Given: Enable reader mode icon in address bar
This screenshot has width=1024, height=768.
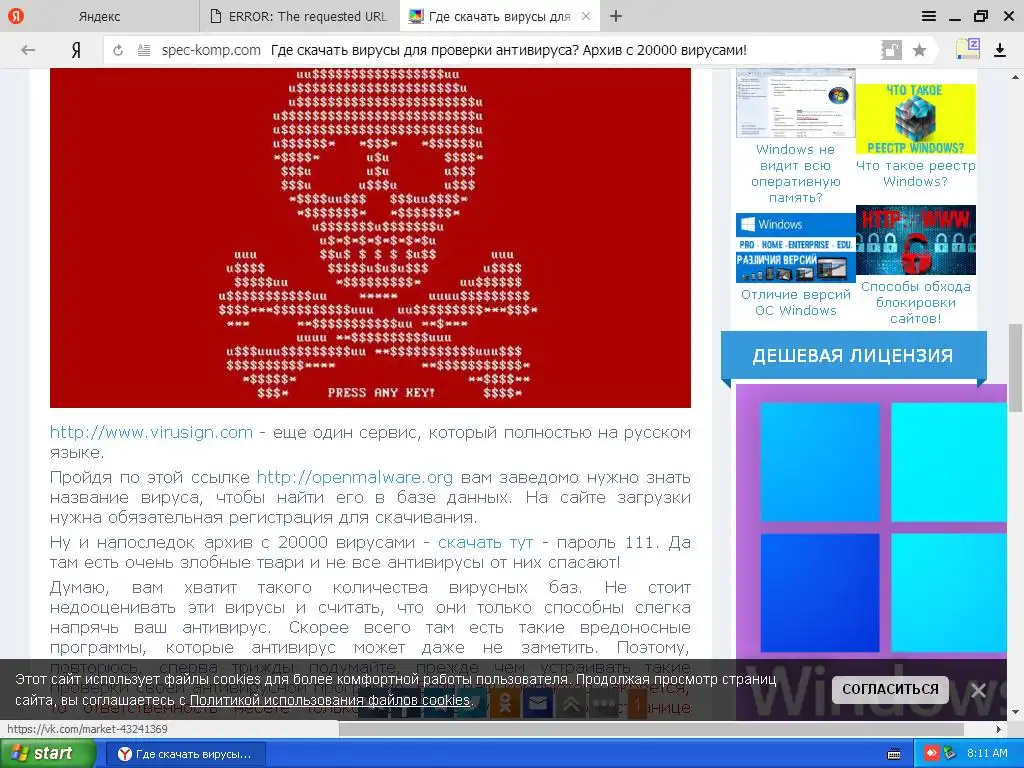Looking at the screenshot, I should click(144, 50).
